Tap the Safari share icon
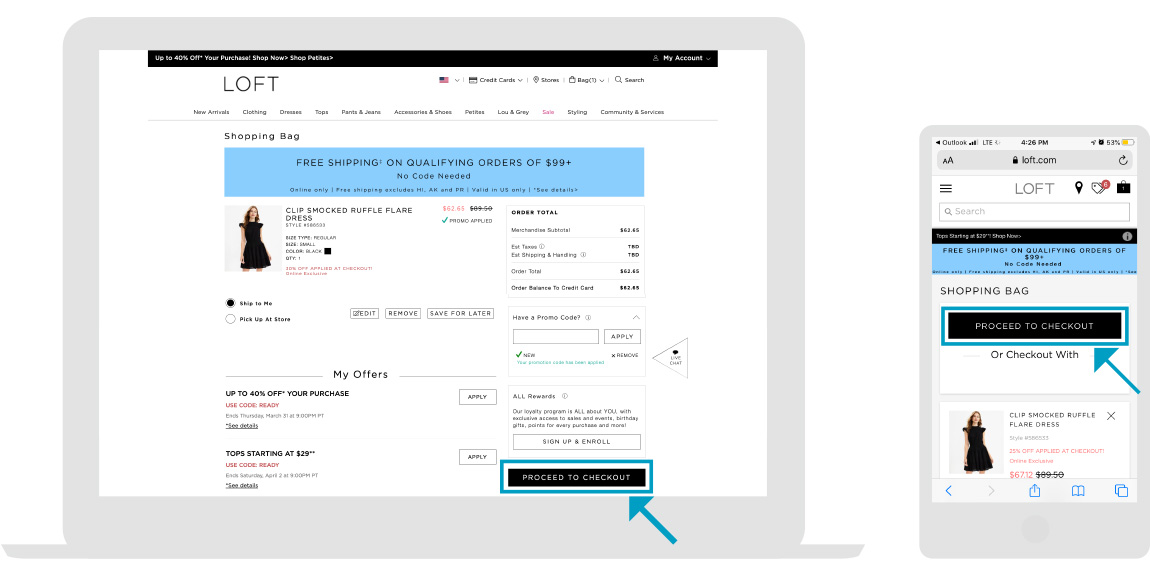Image resolution: width=1150 pixels, height=578 pixels. (1035, 490)
